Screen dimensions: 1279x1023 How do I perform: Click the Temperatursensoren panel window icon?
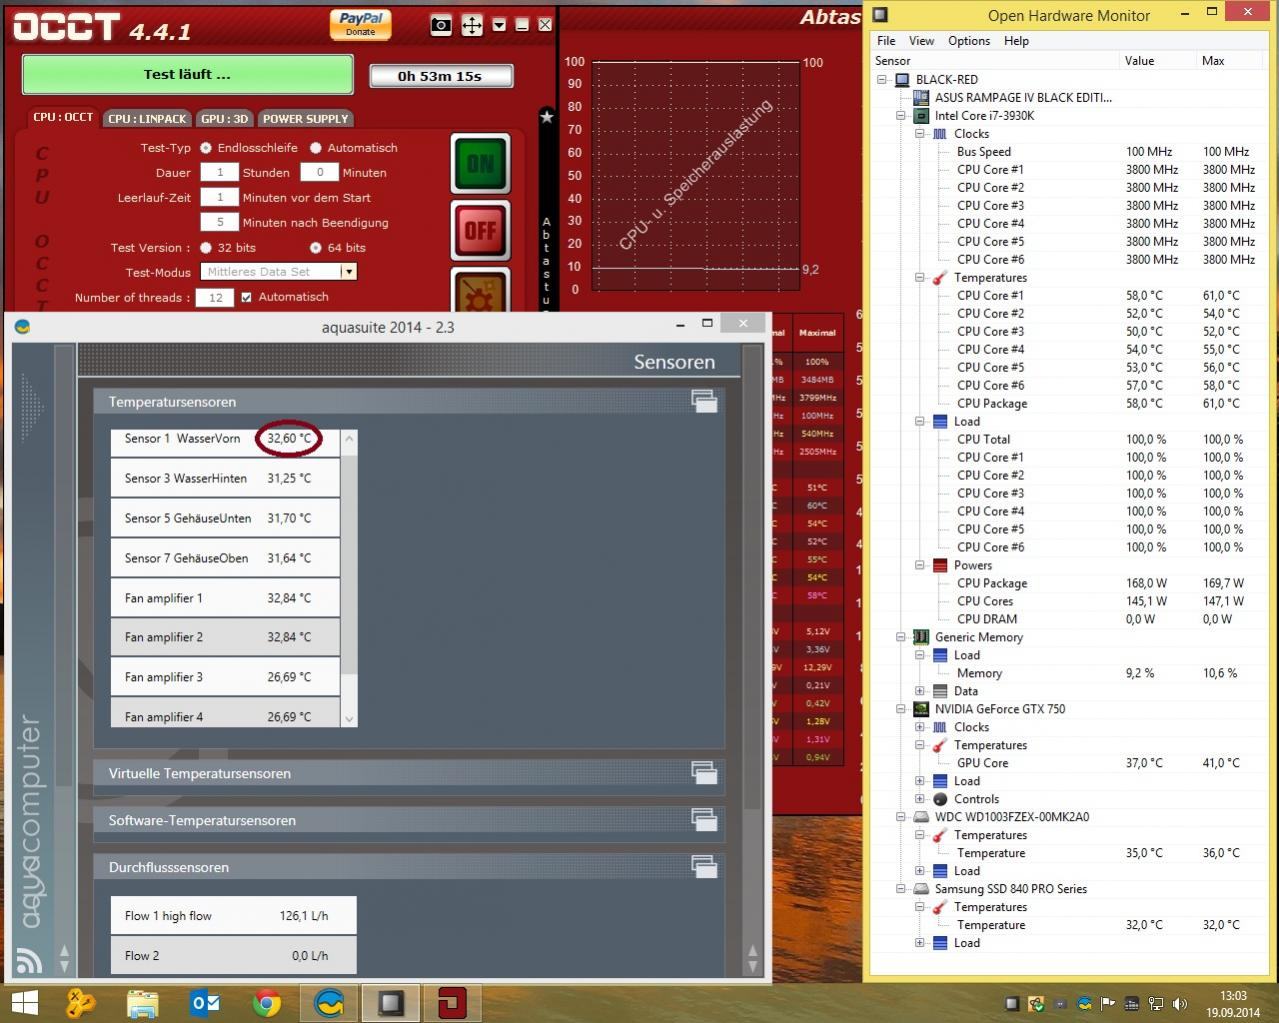[x=704, y=401]
